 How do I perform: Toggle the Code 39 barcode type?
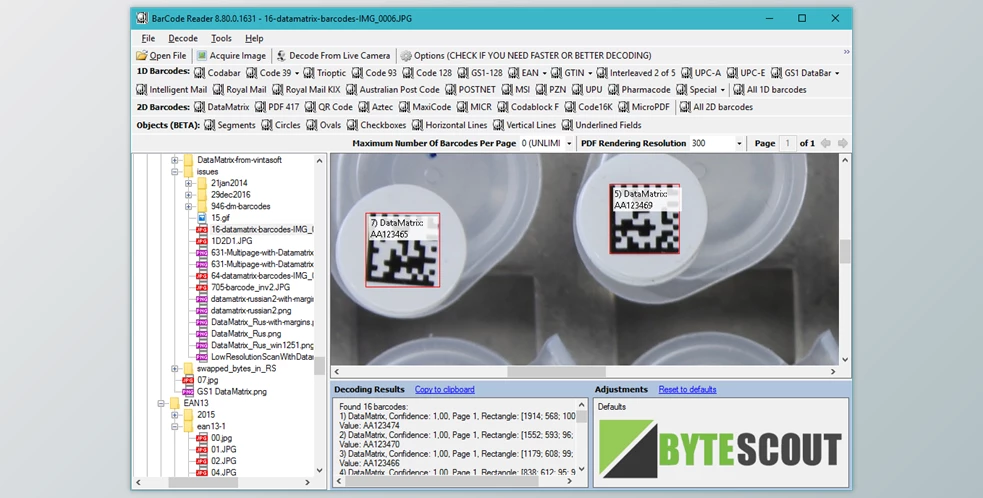(268, 73)
